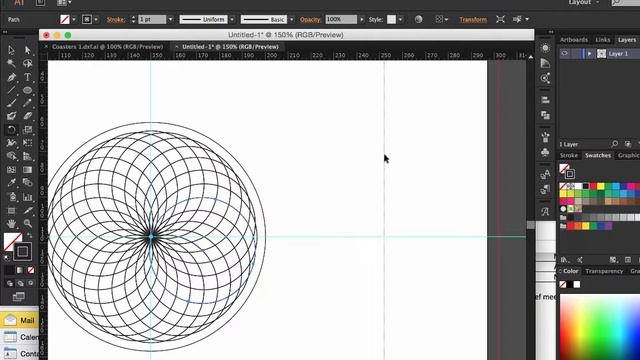Open the Basic brush definition dropdown
Image resolution: width=640 pixels, height=360 pixels.
pyautogui.click(x=291, y=19)
